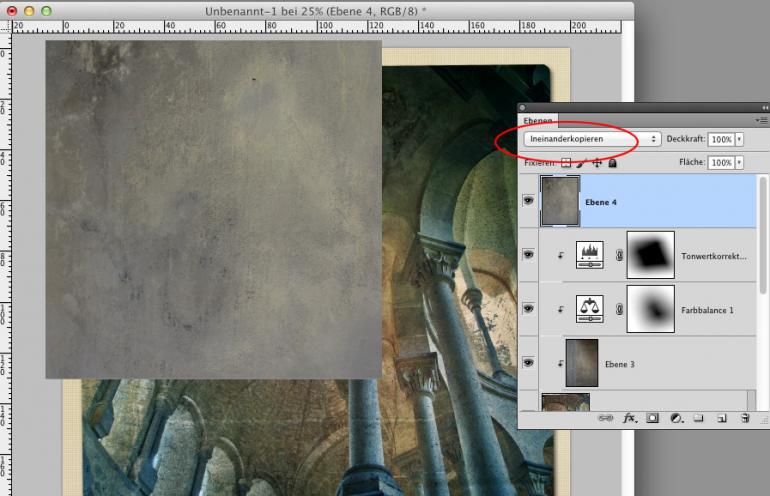The image size is (770, 496).
Task: Select Farbbalance 1 balance scale icon
Action: 590,309
